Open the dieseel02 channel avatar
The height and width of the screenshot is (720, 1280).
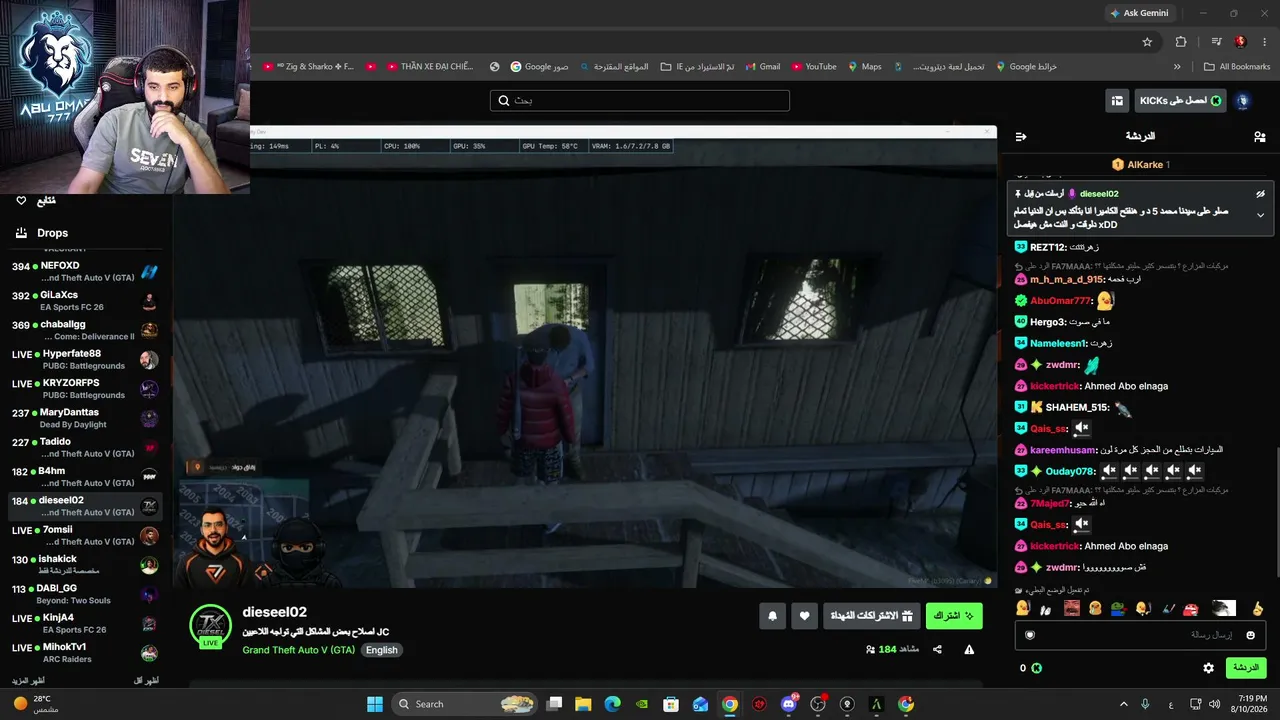[211, 626]
